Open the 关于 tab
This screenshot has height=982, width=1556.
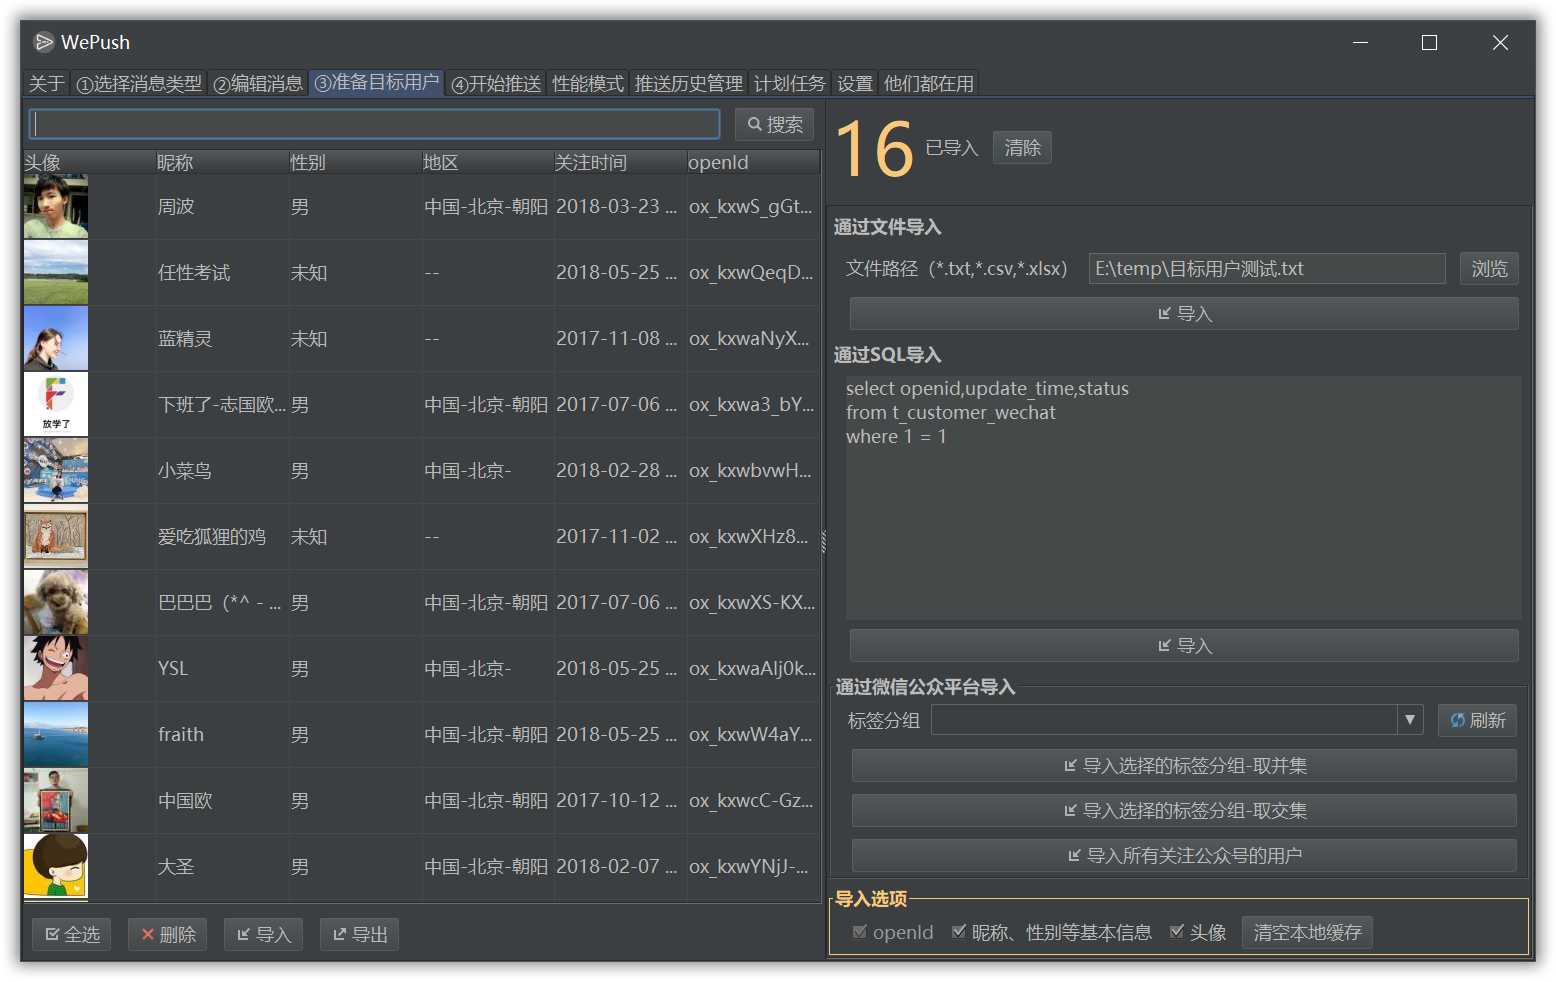(46, 84)
